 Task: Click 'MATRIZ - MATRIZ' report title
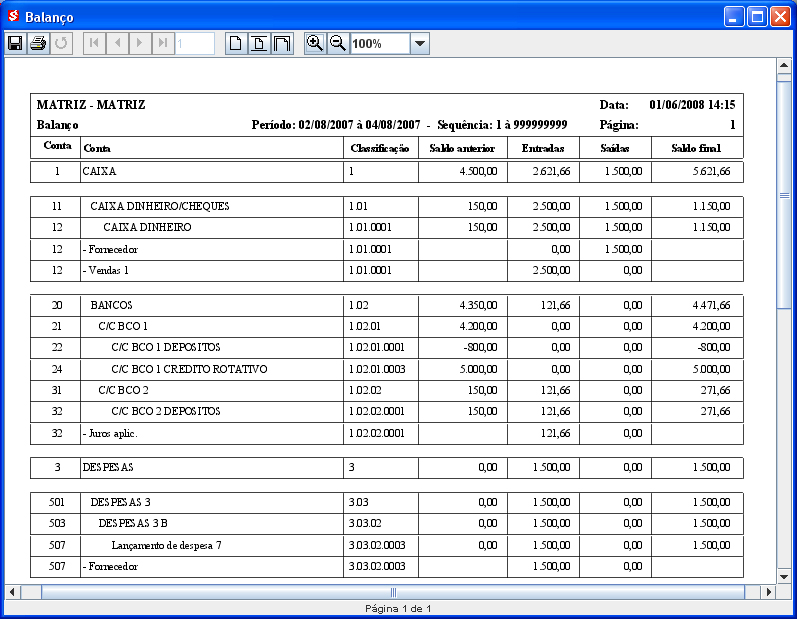91,105
